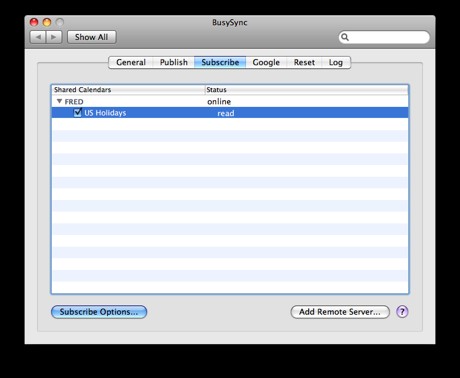This screenshot has height=378, width=460.
Task: View the Log tab
Action: pyautogui.click(x=336, y=62)
